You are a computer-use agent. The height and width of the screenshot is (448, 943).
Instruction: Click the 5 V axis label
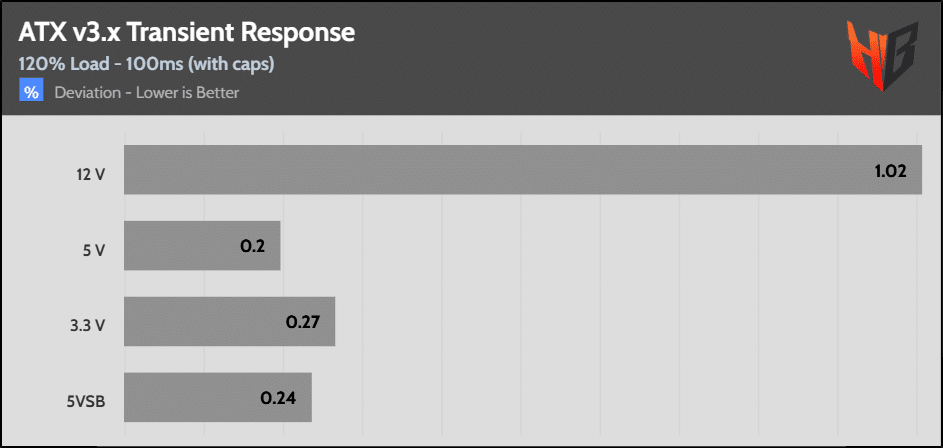click(x=95, y=251)
